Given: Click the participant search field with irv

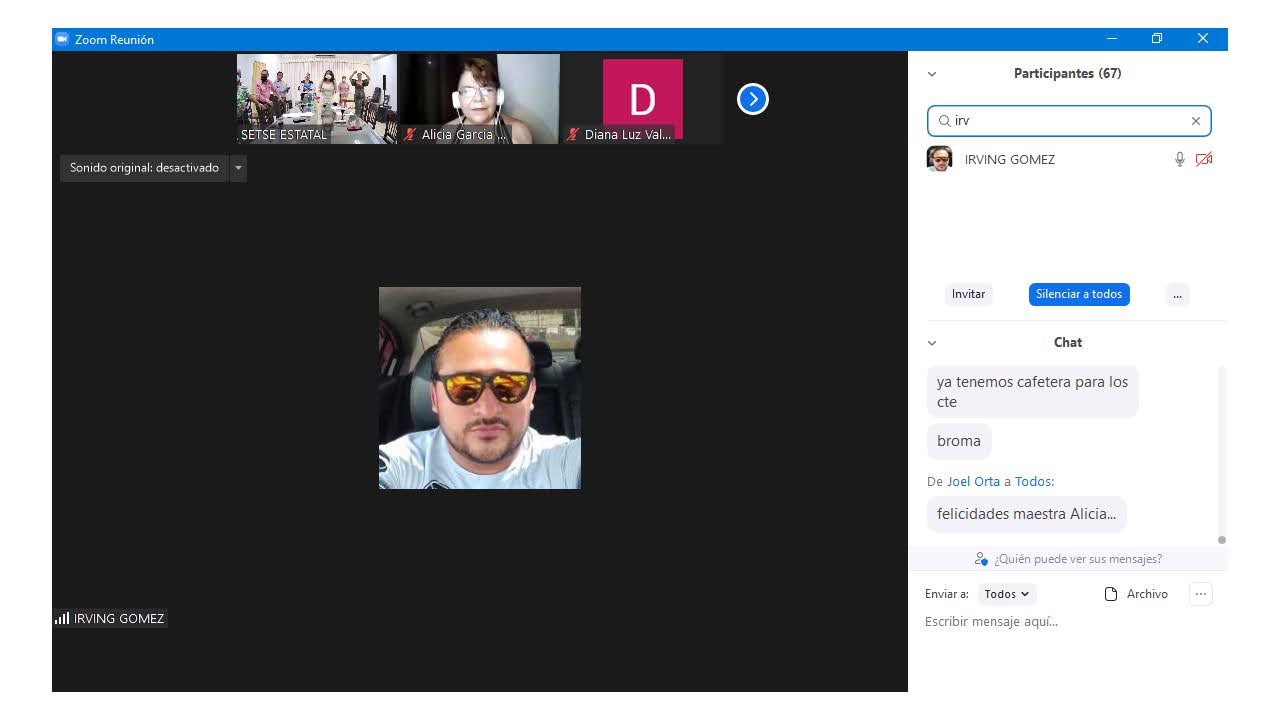Looking at the screenshot, I should pyautogui.click(x=1069, y=121).
